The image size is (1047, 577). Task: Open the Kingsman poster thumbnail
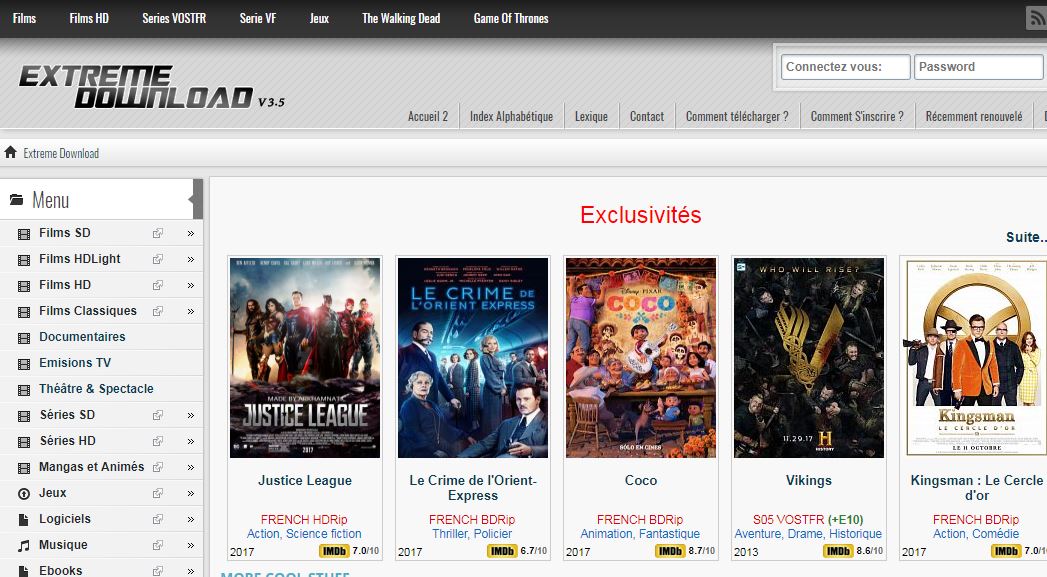[x=974, y=358]
